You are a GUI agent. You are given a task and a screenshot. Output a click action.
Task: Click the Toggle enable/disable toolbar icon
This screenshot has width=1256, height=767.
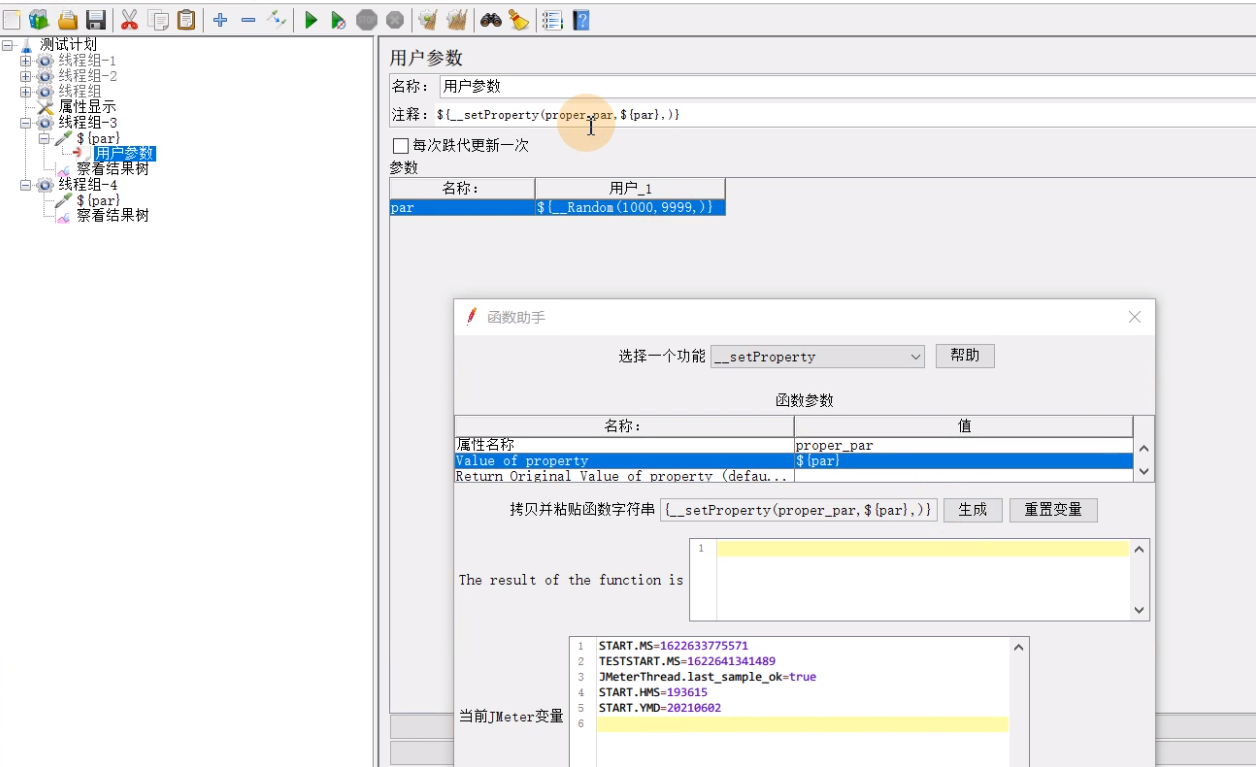coord(277,19)
